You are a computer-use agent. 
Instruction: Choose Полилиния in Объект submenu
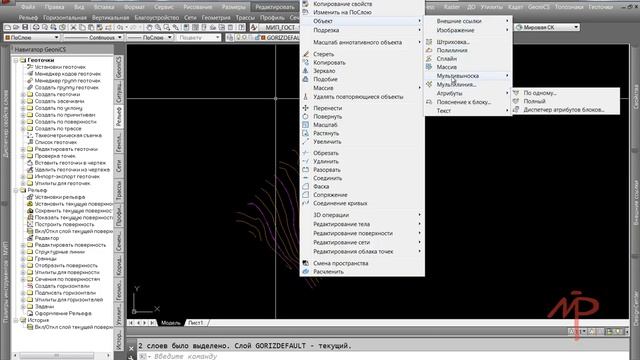point(452,50)
